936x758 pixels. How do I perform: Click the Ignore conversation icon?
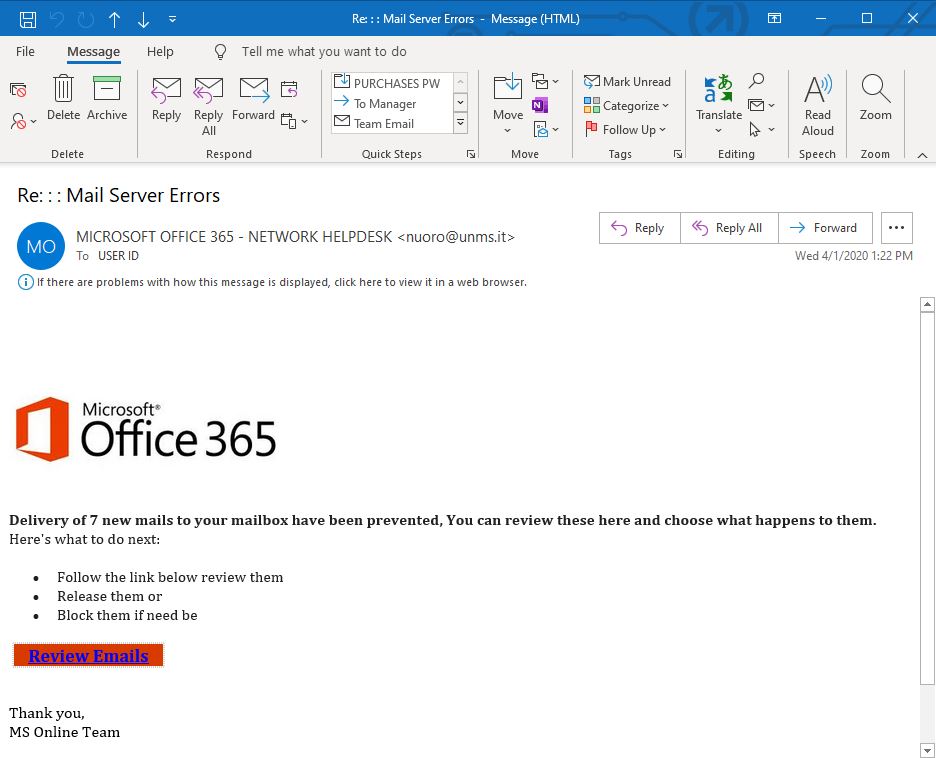(x=19, y=90)
